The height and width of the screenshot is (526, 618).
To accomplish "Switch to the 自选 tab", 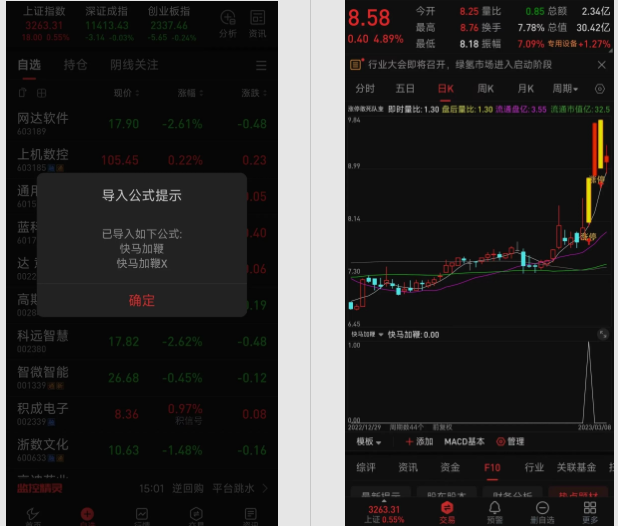I will (29, 65).
